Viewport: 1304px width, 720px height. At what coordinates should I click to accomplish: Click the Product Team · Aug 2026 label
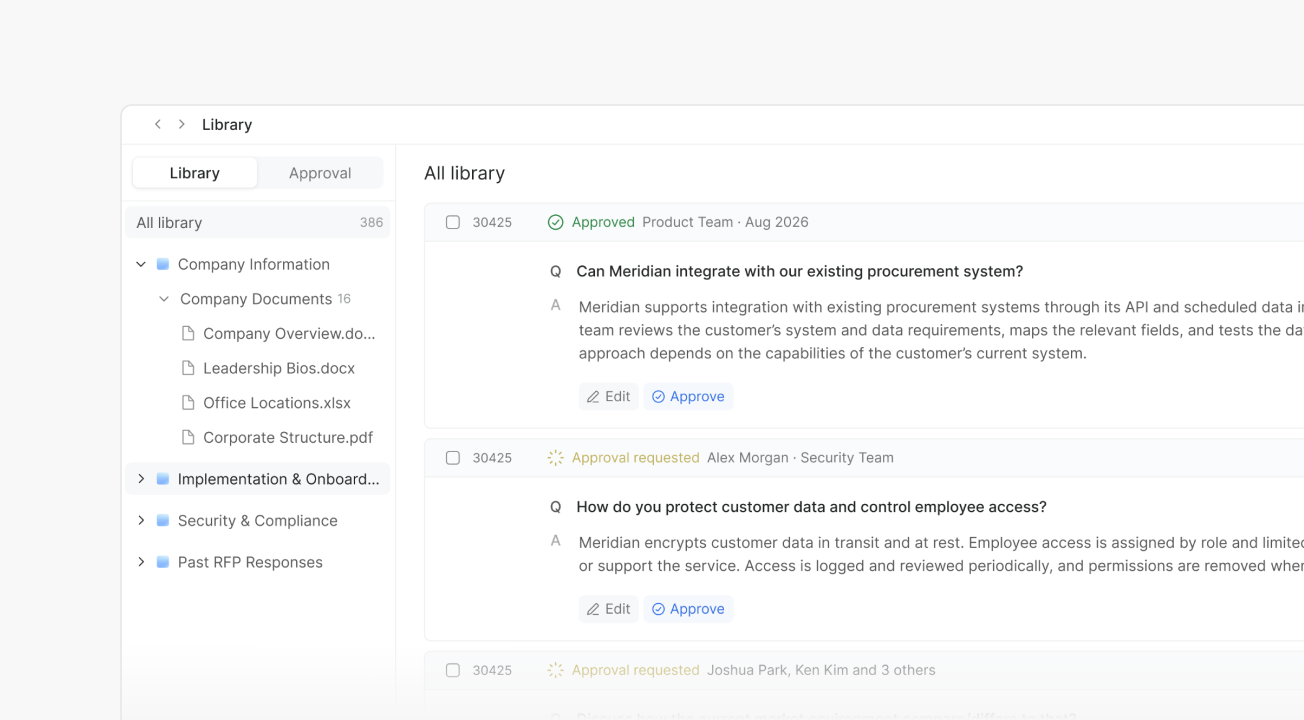(725, 222)
